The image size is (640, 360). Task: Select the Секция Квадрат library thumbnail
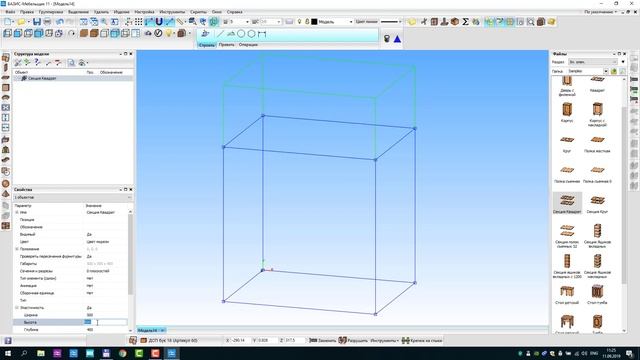click(x=567, y=203)
